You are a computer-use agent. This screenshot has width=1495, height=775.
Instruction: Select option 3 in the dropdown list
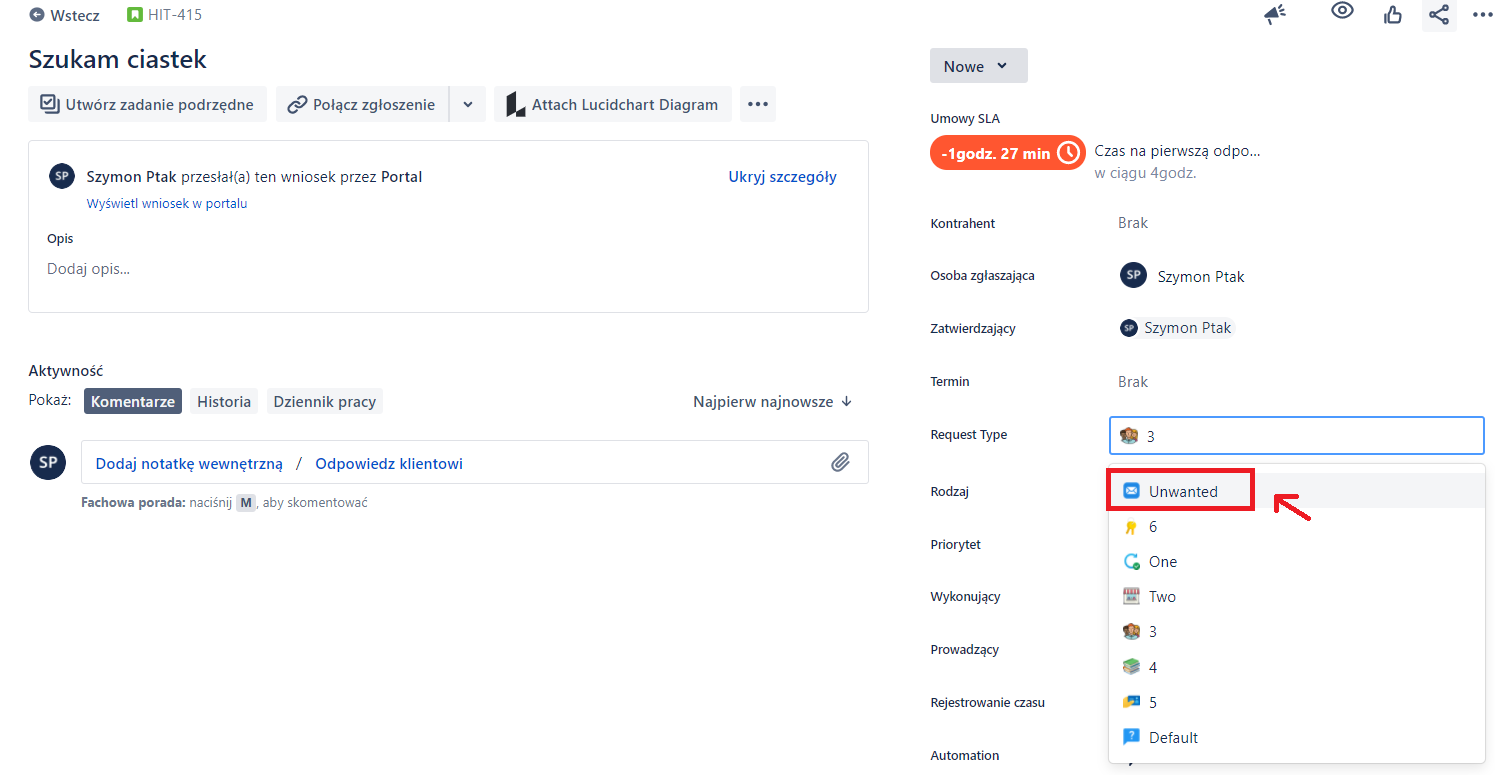(x=1297, y=631)
